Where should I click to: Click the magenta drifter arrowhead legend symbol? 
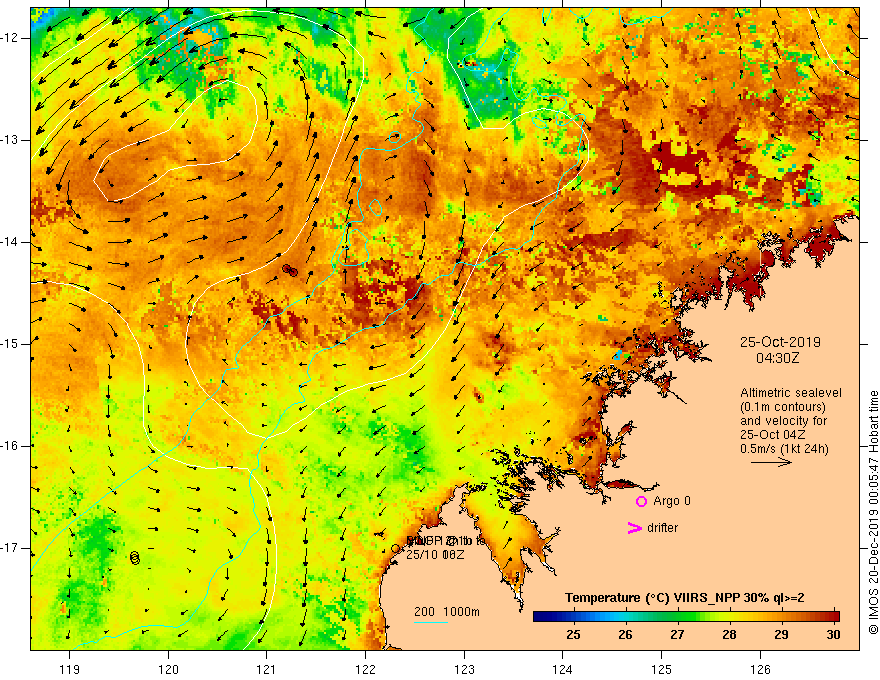pyautogui.click(x=634, y=528)
